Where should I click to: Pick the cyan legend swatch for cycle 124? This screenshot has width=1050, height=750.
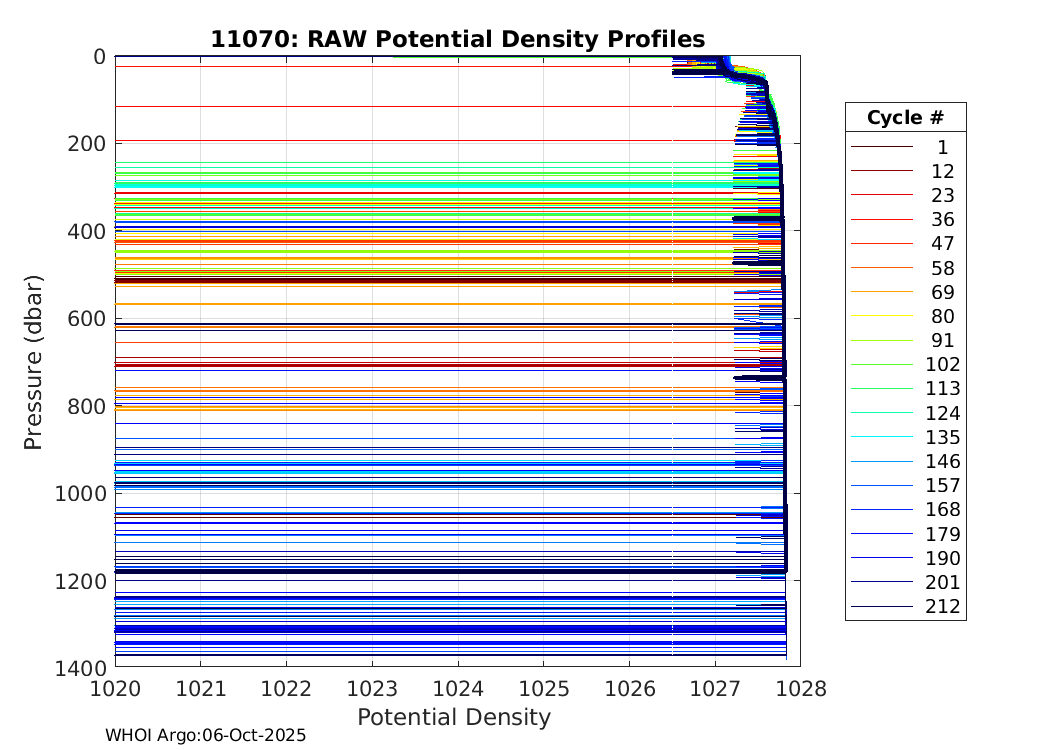coord(881,413)
